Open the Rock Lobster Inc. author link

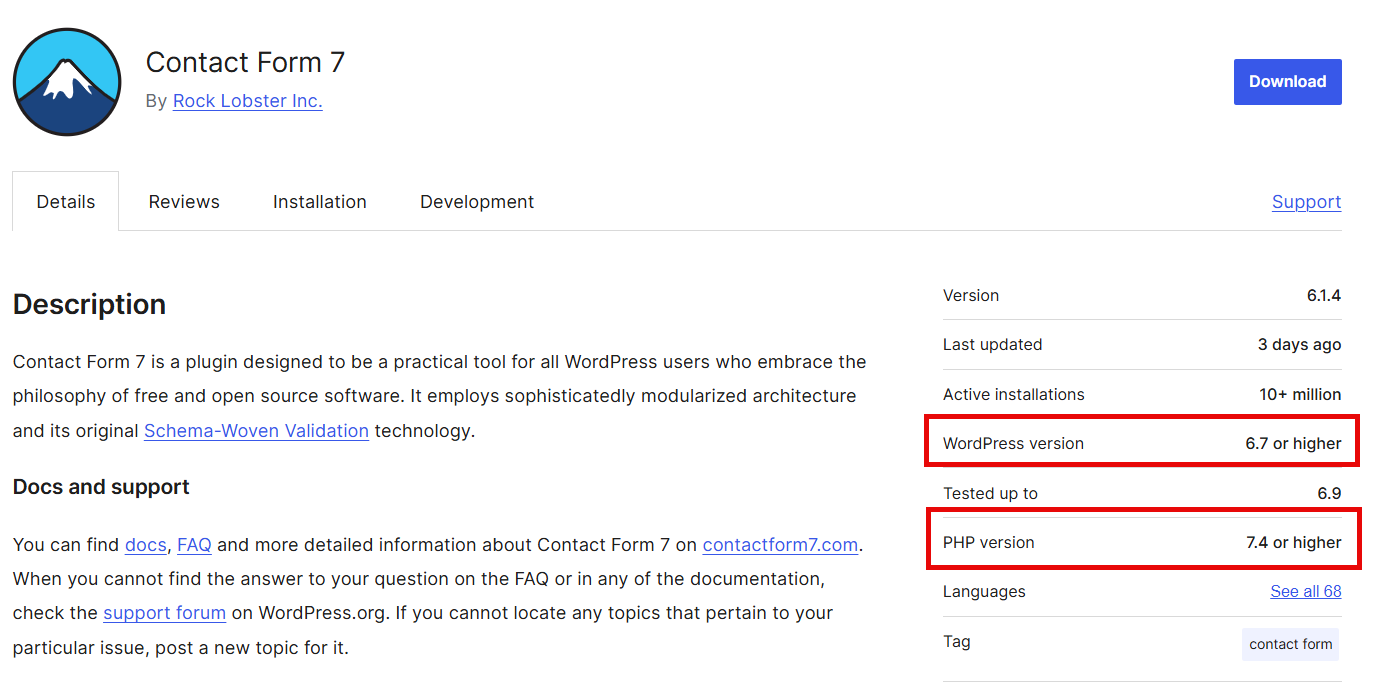coord(247,101)
